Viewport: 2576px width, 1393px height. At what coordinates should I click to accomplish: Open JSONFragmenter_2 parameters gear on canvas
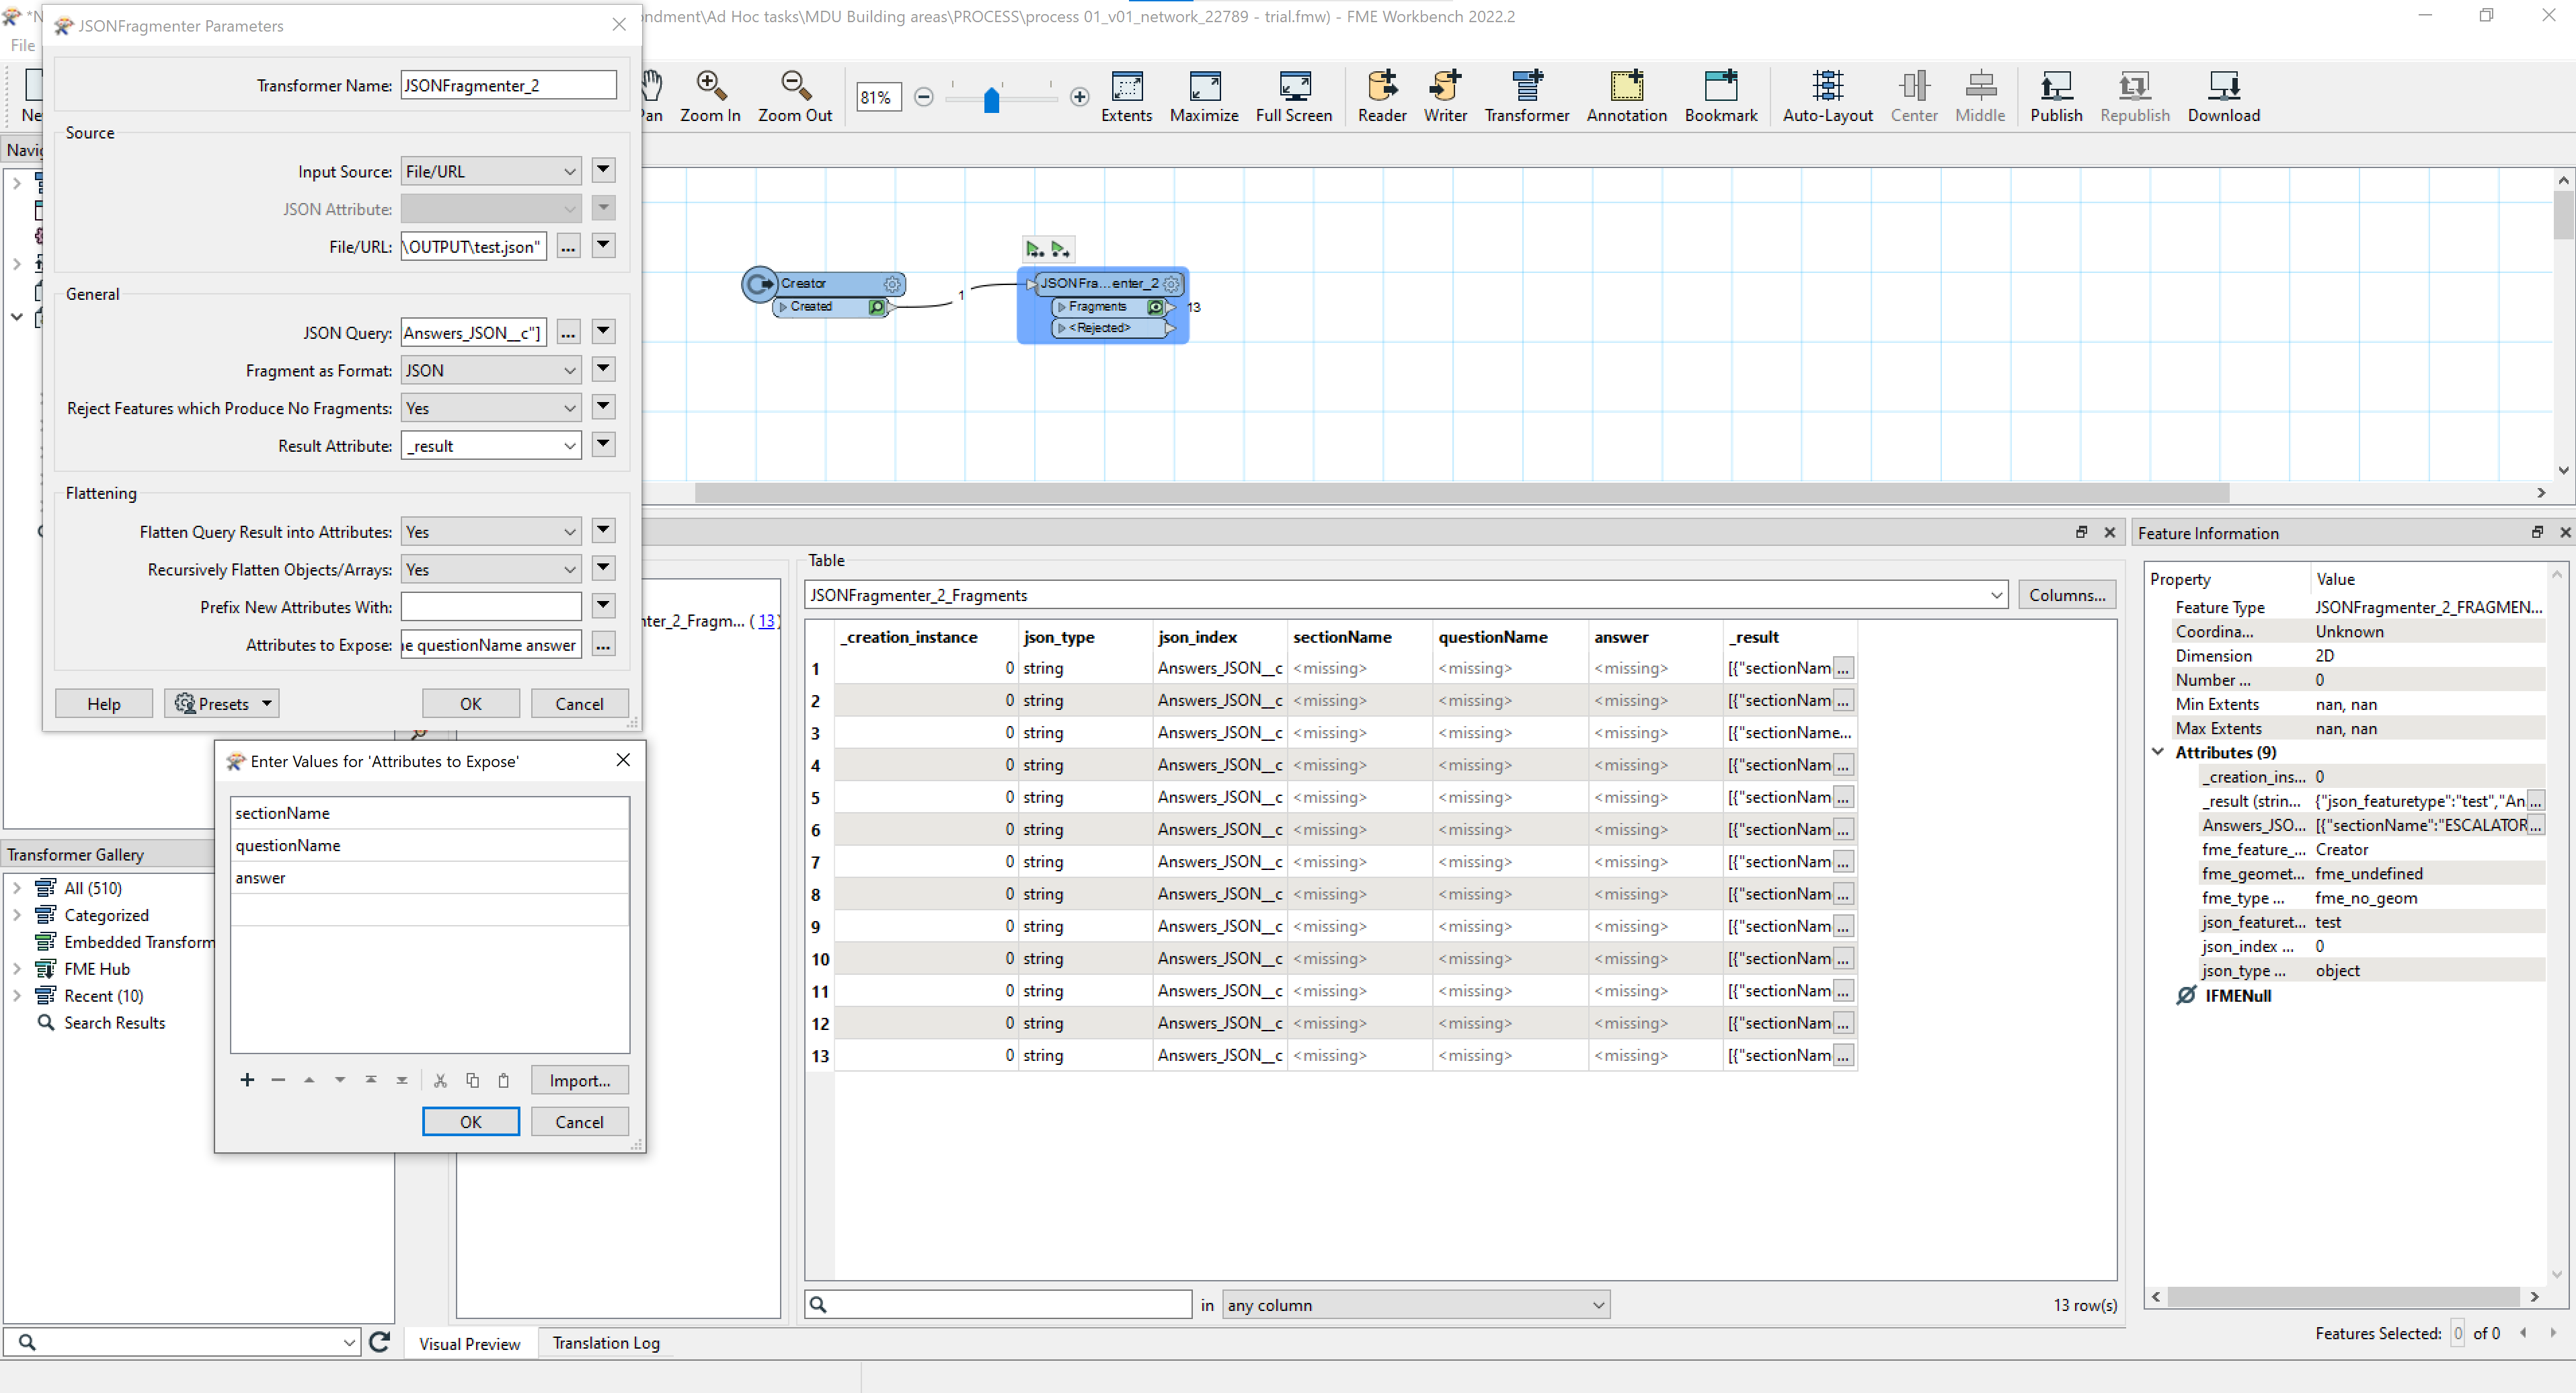[x=1171, y=284]
